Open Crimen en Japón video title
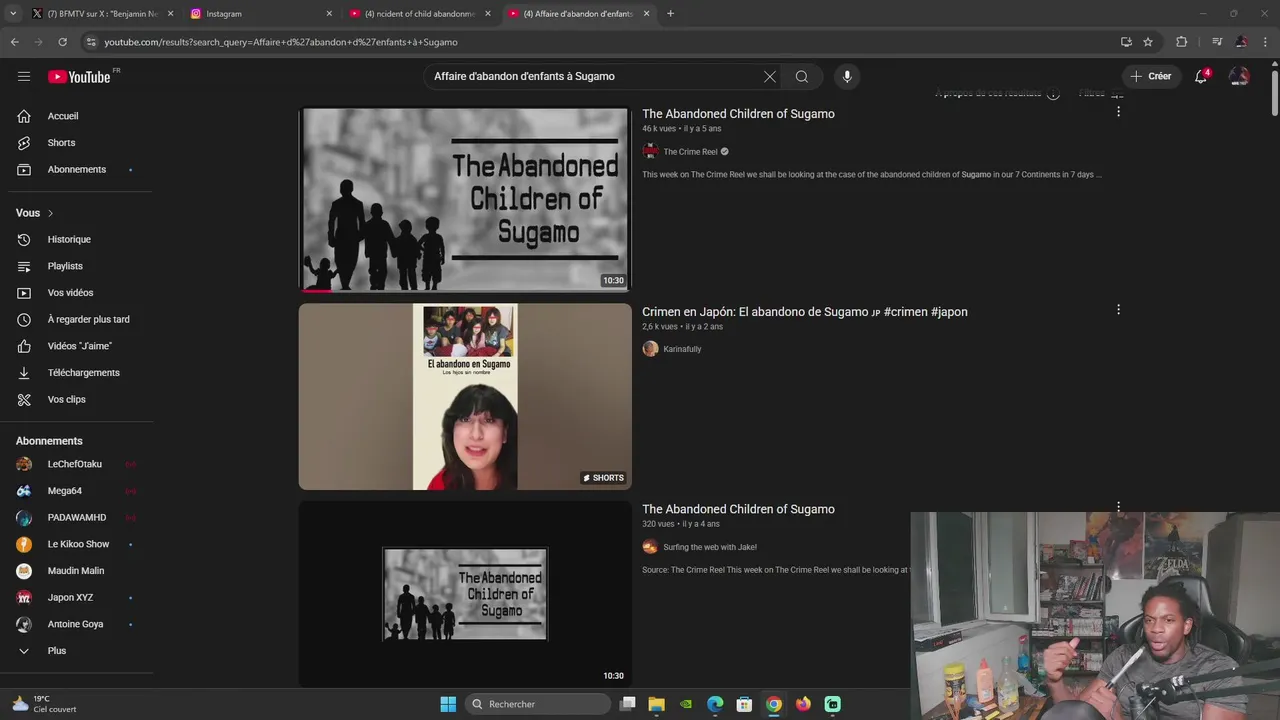The image size is (1280, 720). [x=805, y=312]
